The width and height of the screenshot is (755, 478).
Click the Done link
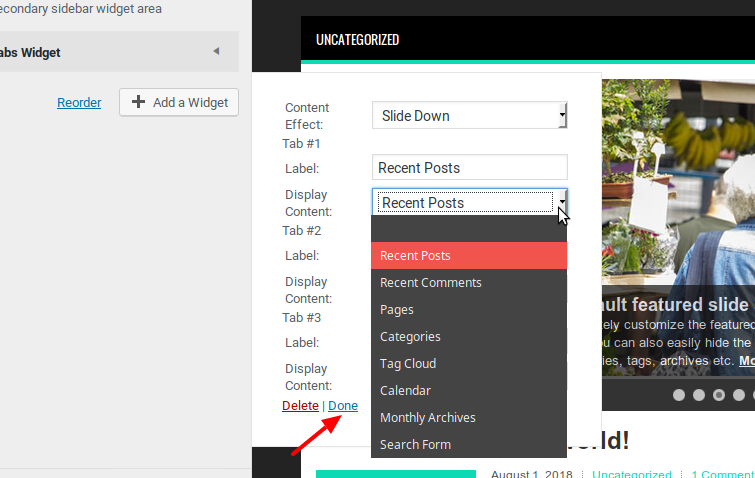343,406
